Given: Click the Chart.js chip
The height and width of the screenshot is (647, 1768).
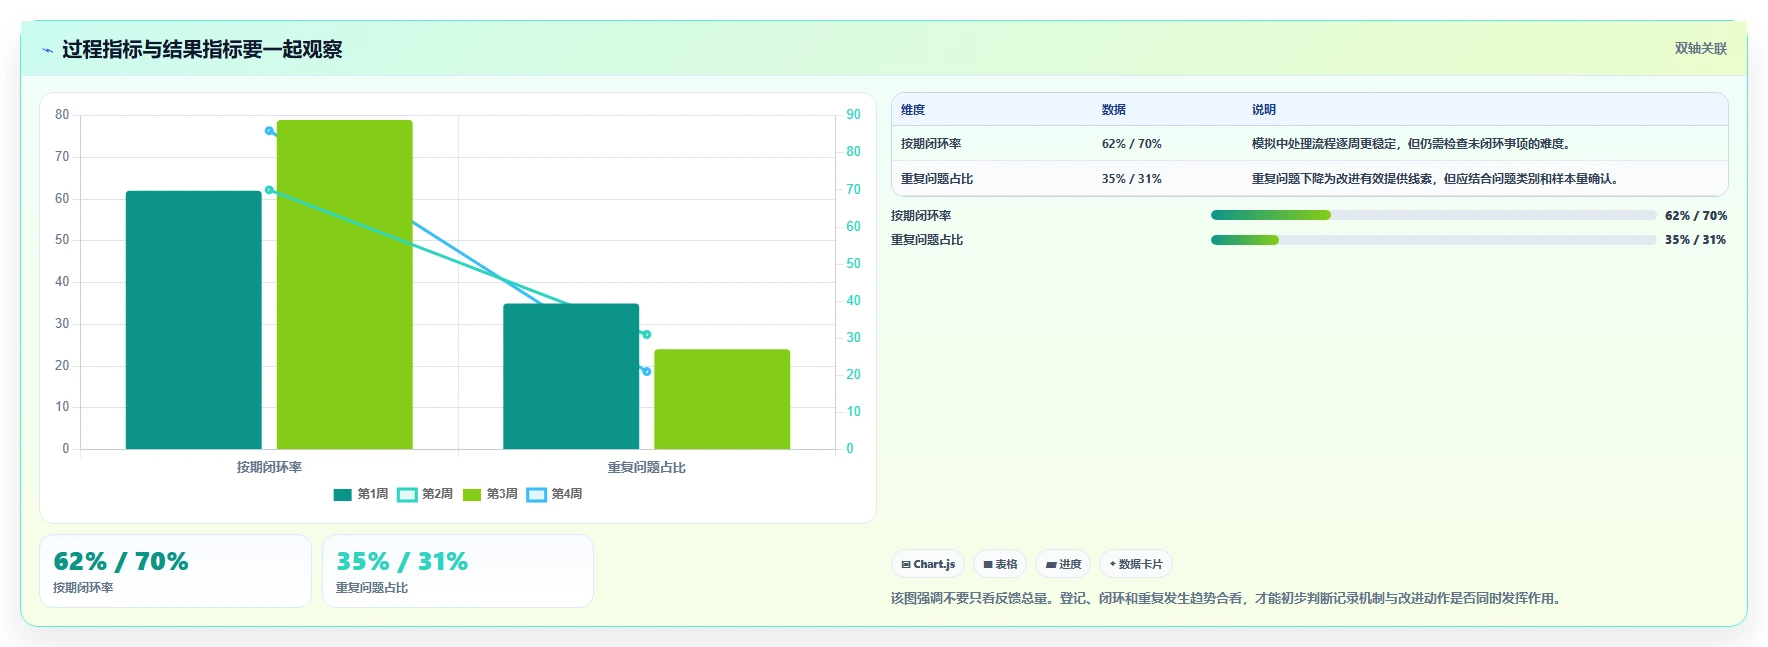Looking at the screenshot, I should pos(928,564).
